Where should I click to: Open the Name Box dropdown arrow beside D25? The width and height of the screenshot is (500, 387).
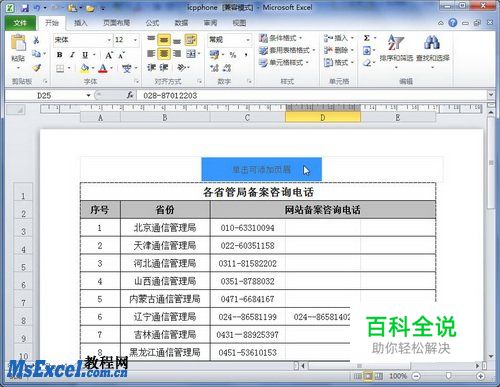[88, 95]
